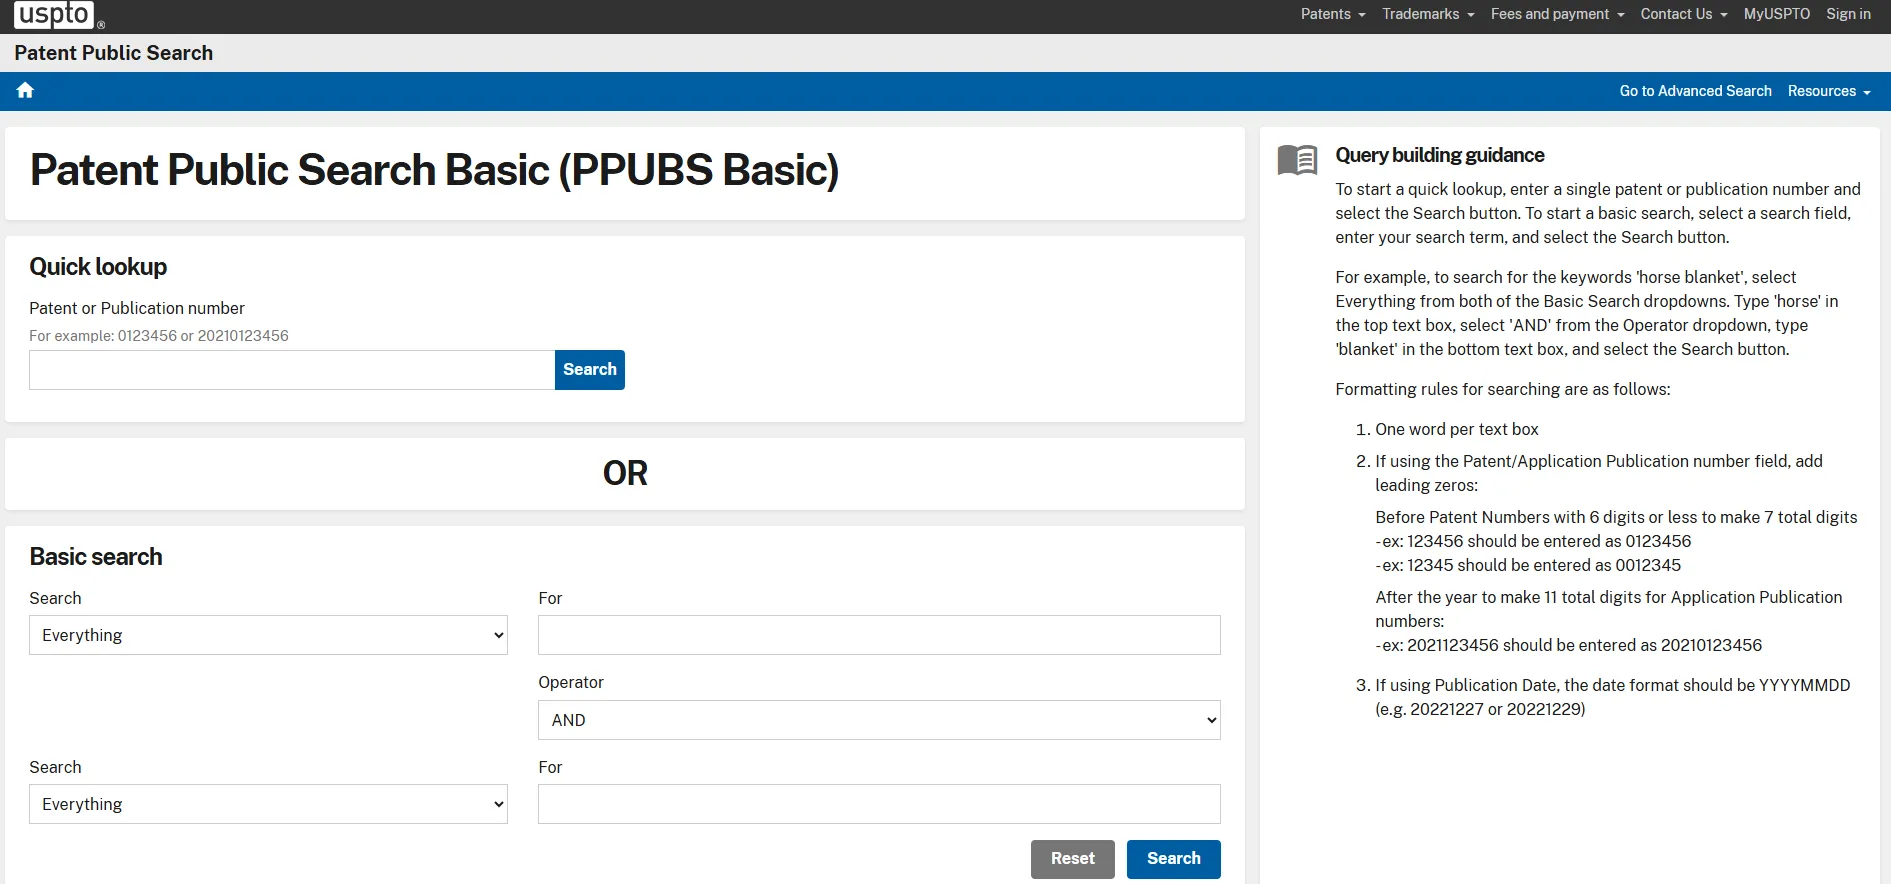Click the Patent or Publication number label

coord(137,308)
